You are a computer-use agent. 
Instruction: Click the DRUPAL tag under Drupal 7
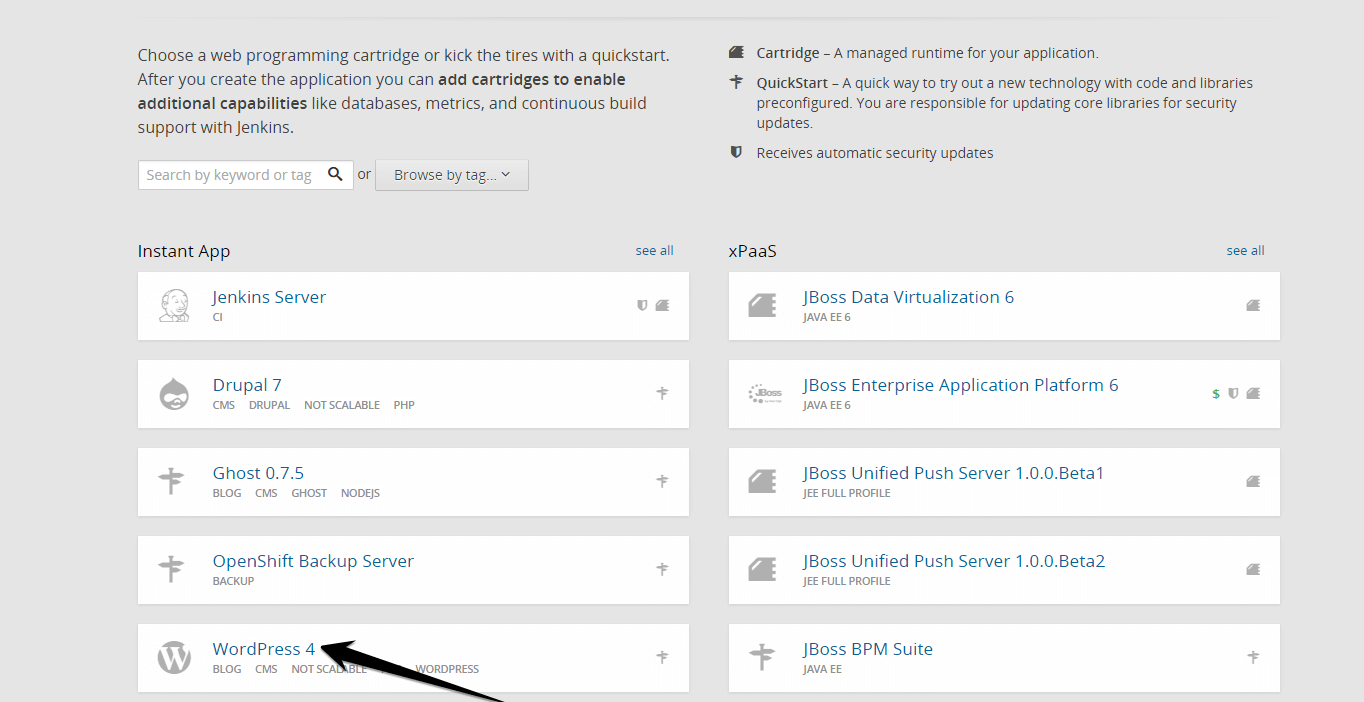pyautogui.click(x=269, y=405)
